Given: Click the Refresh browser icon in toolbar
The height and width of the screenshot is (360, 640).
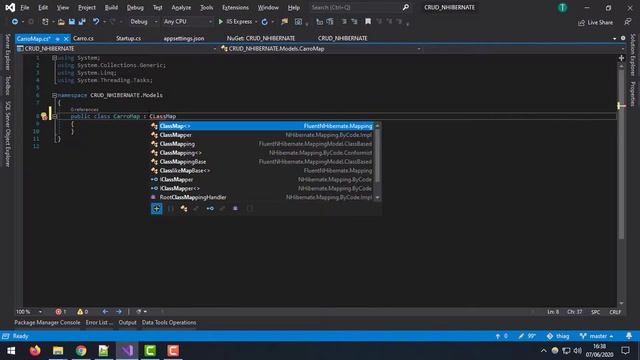Looking at the screenshot, I should coord(264,22).
